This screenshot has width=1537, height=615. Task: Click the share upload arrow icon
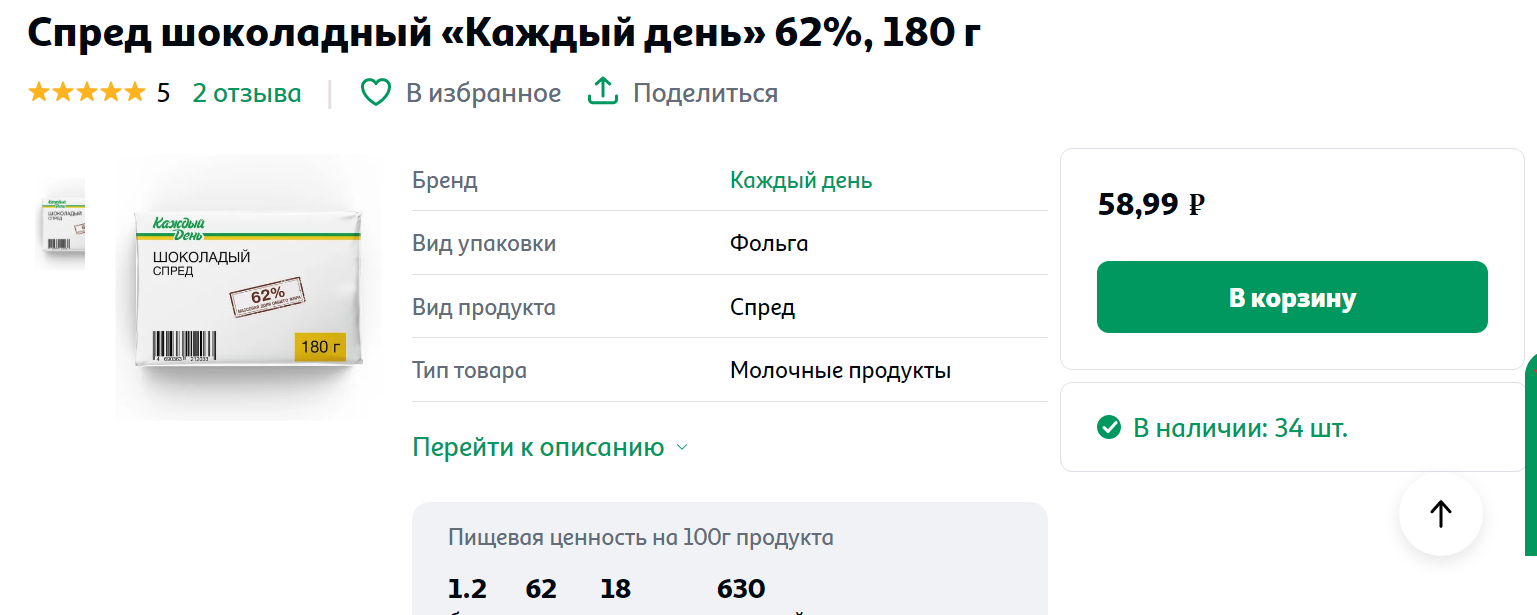pyautogui.click(x=602, y=92)
